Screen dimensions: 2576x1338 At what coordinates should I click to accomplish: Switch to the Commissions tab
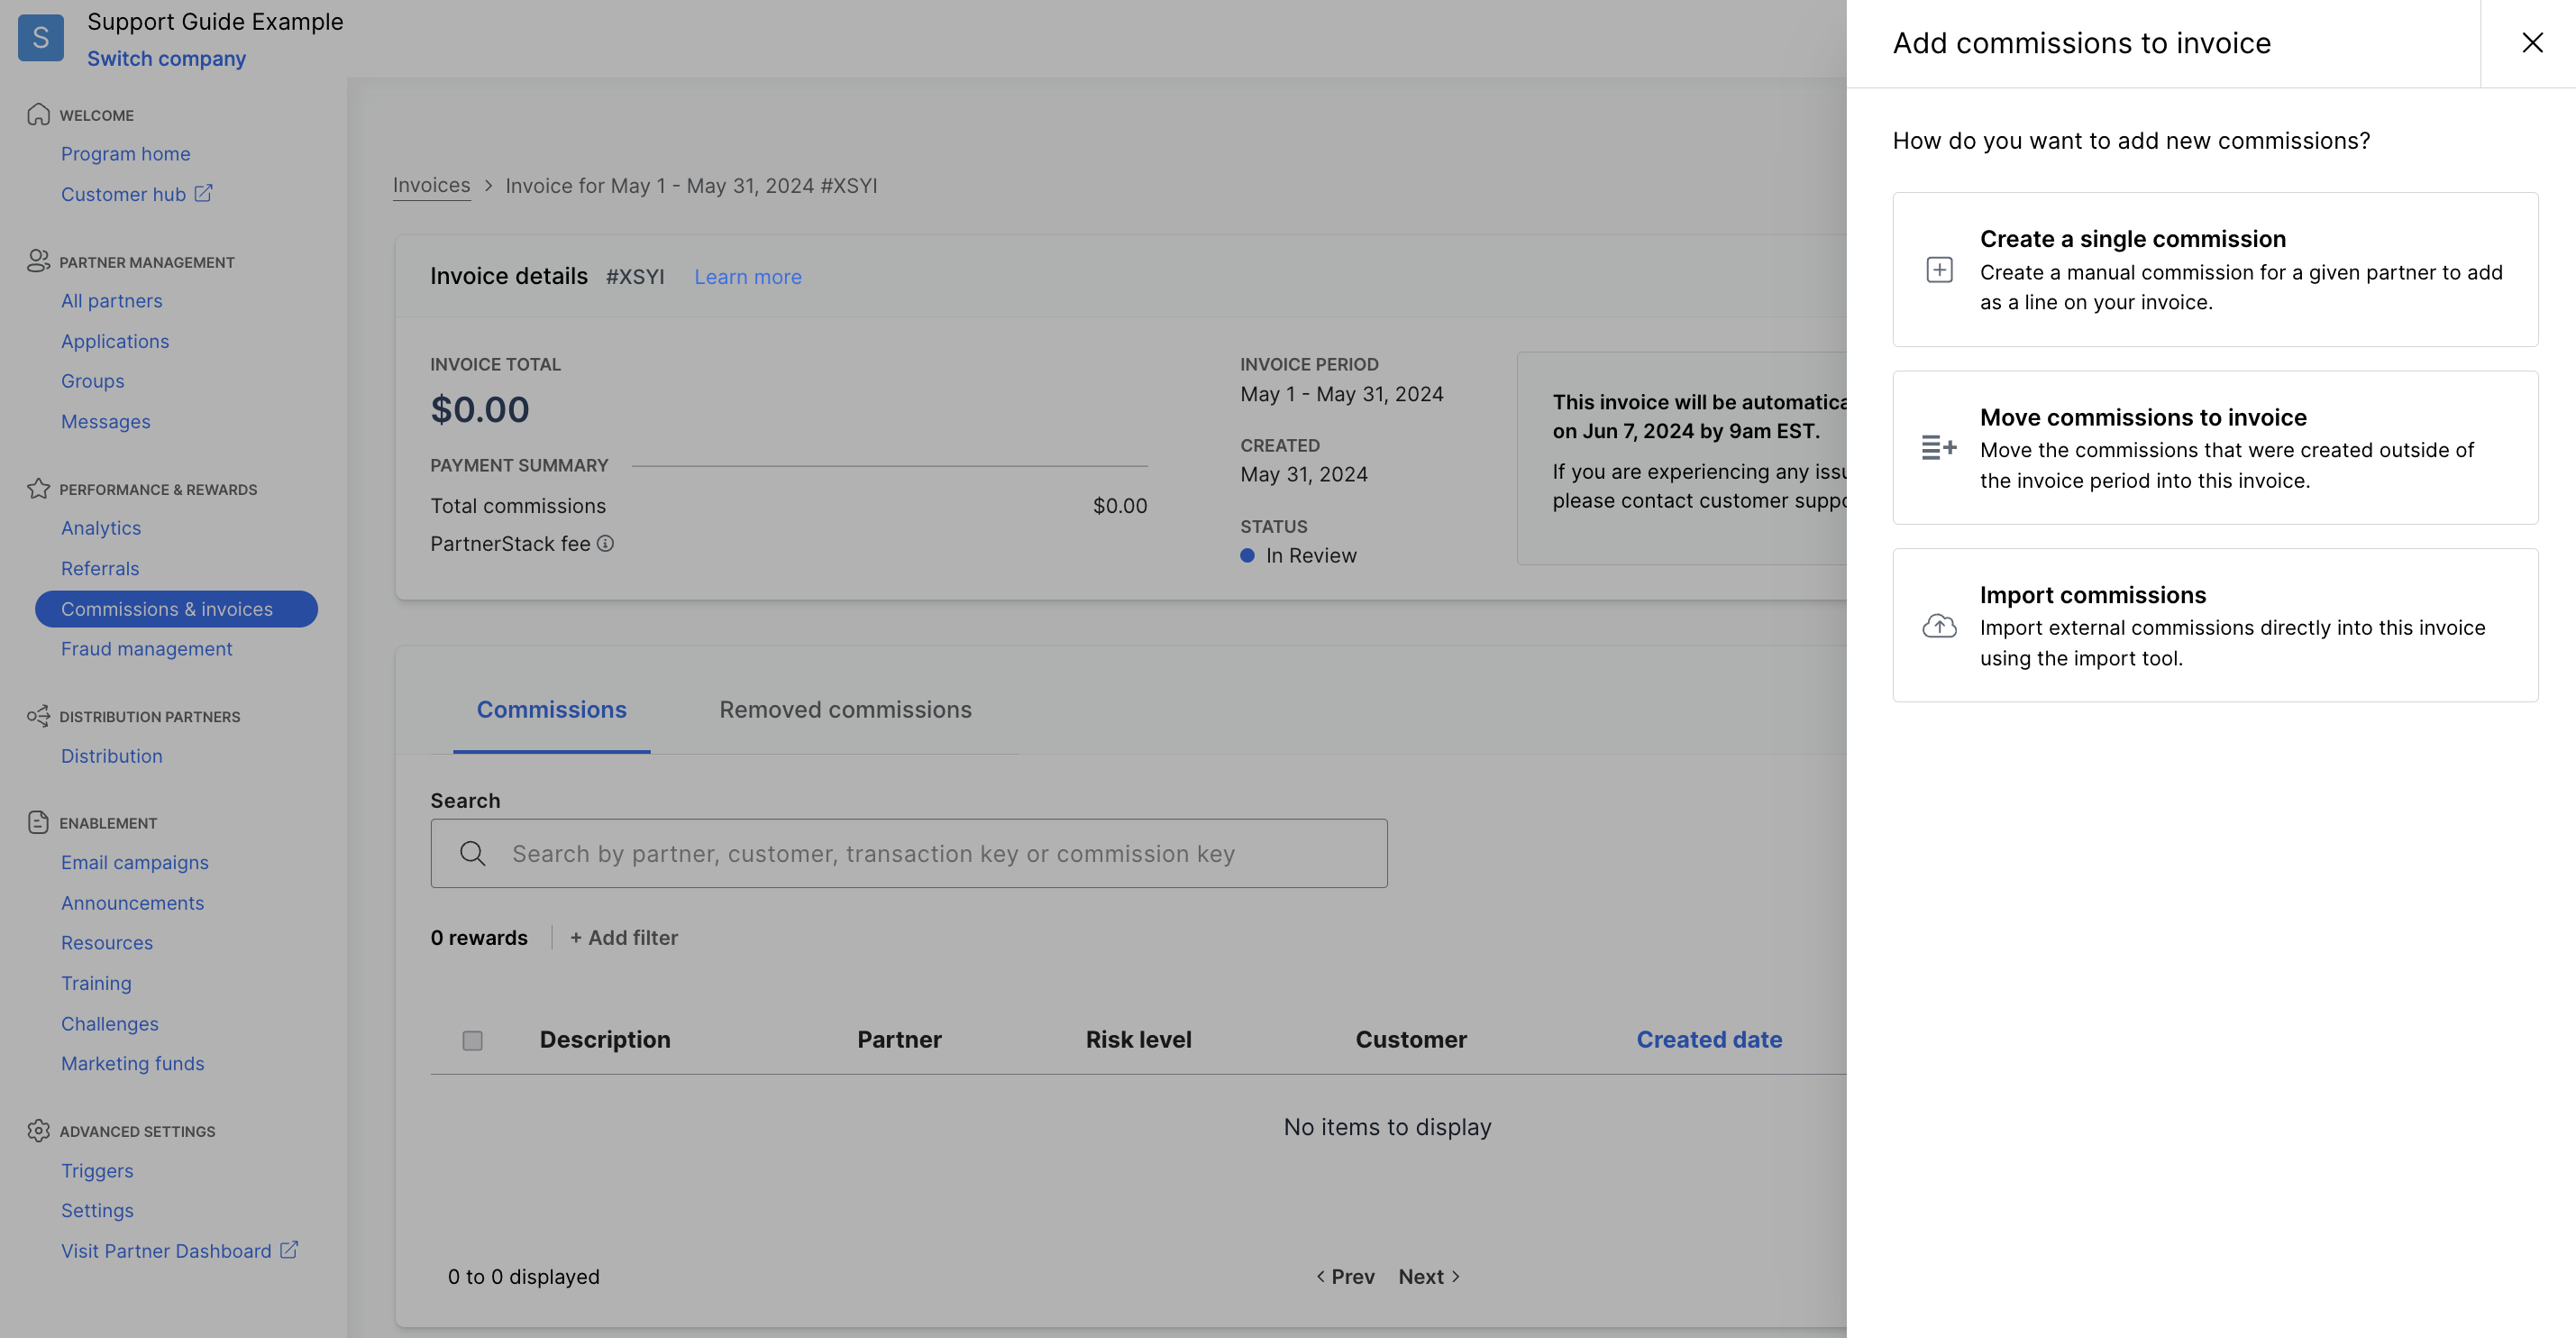pyautogui.click(x=551, y=710)
